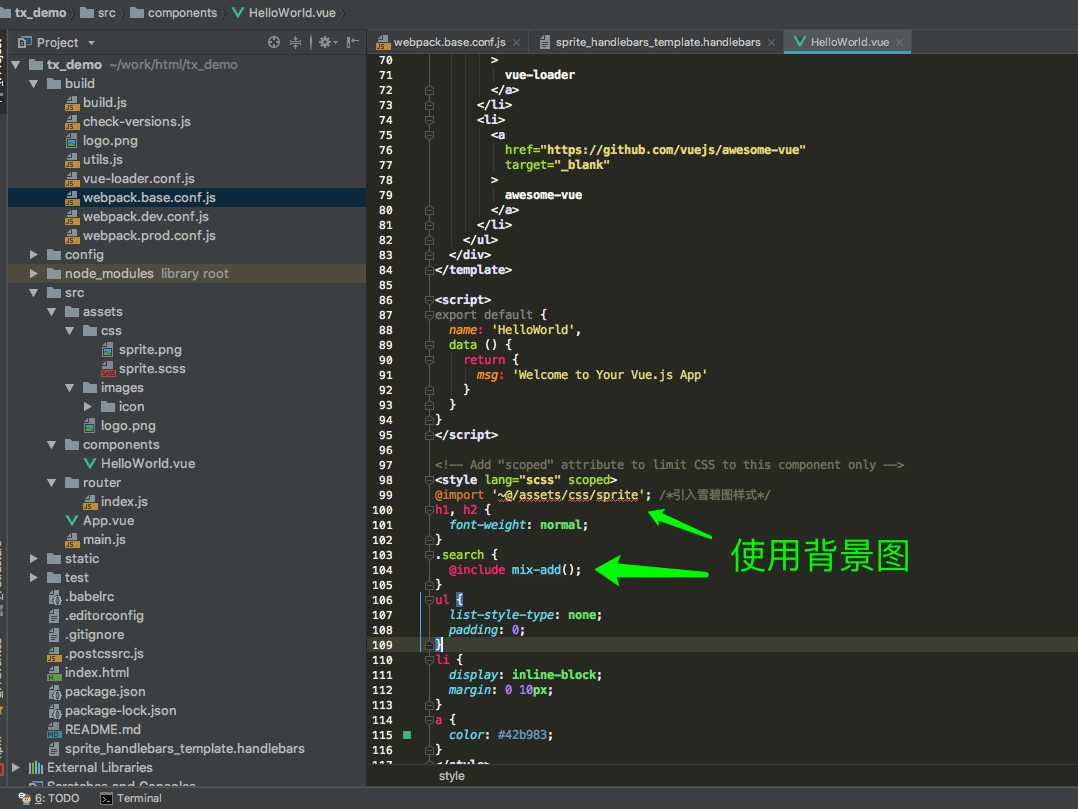The image size is (1078, 809).
Task: Expand the config folder
Action: tap(34, 254)
